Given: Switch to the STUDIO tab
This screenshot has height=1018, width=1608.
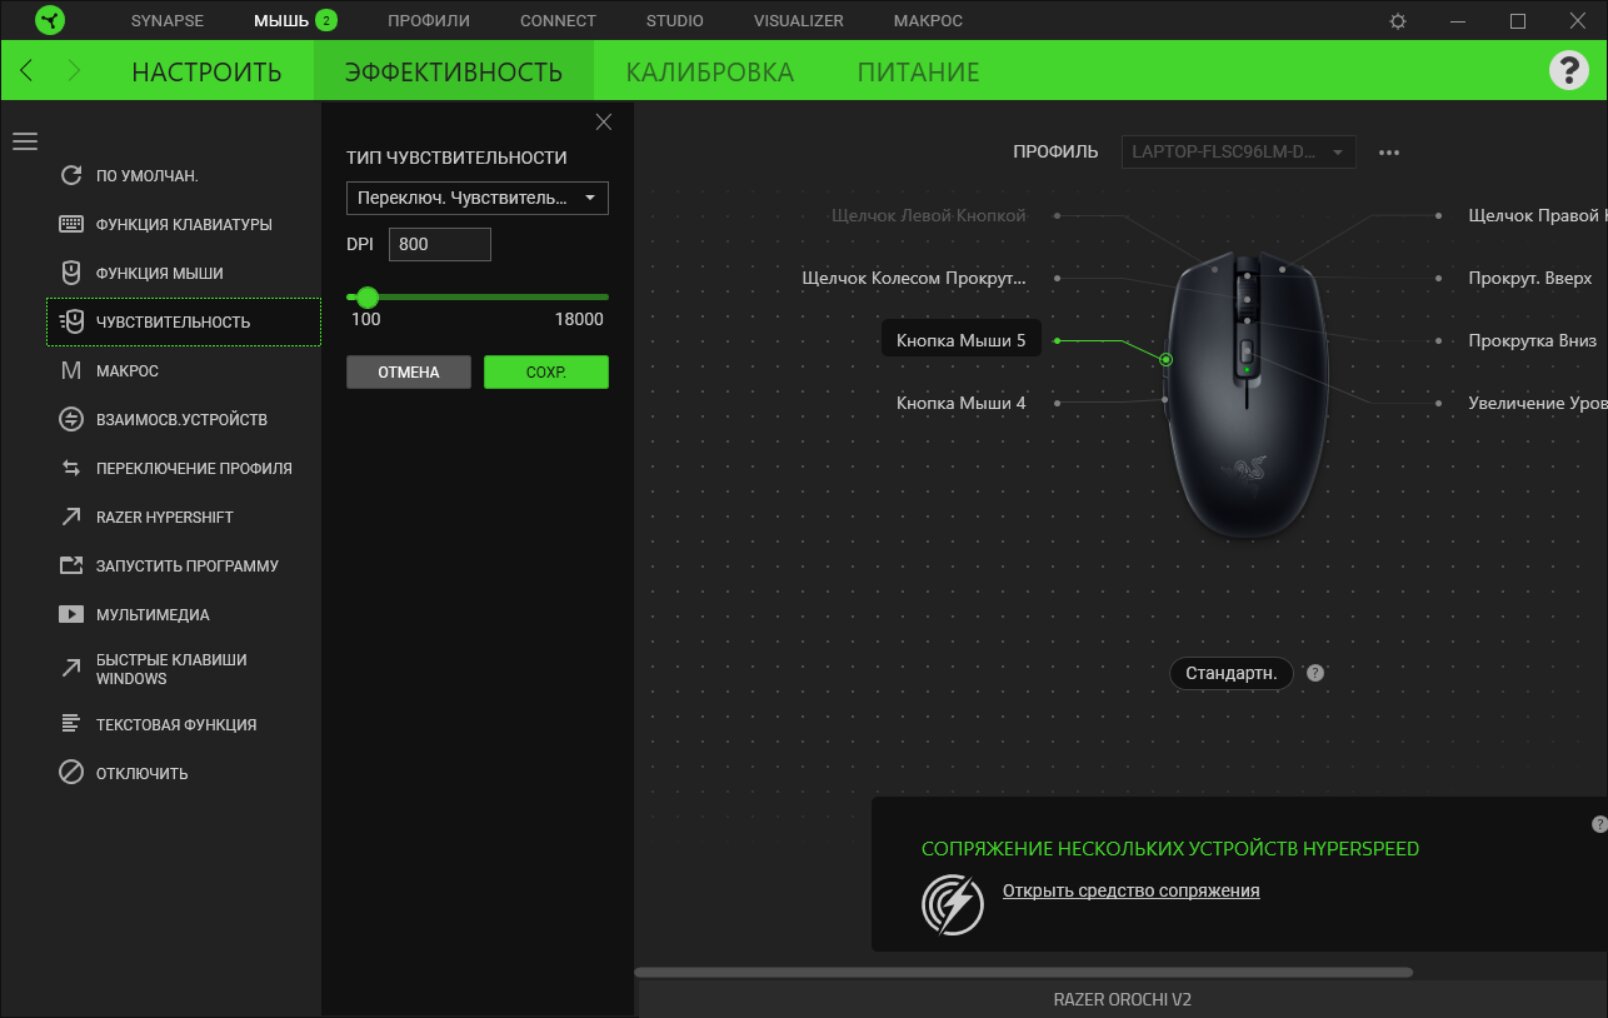Looking at the screenshot, I should click(674, 21).
